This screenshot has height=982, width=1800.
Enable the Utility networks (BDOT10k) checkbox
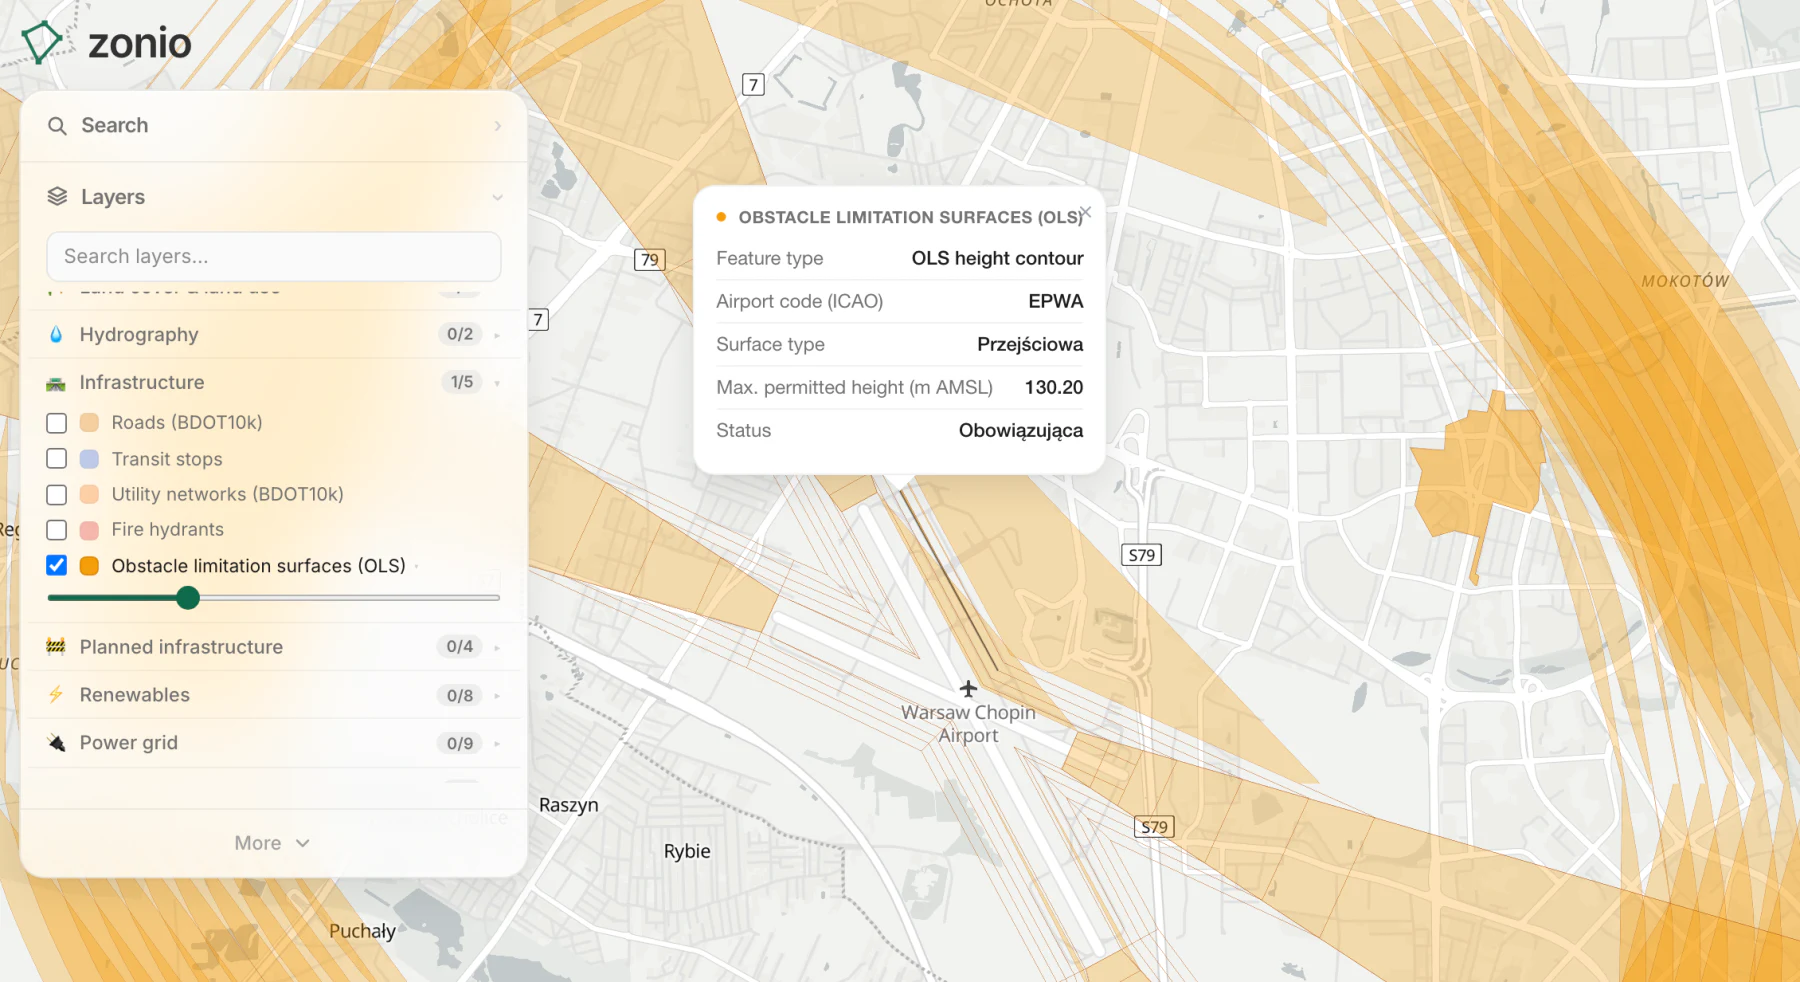tap(57, 495)
